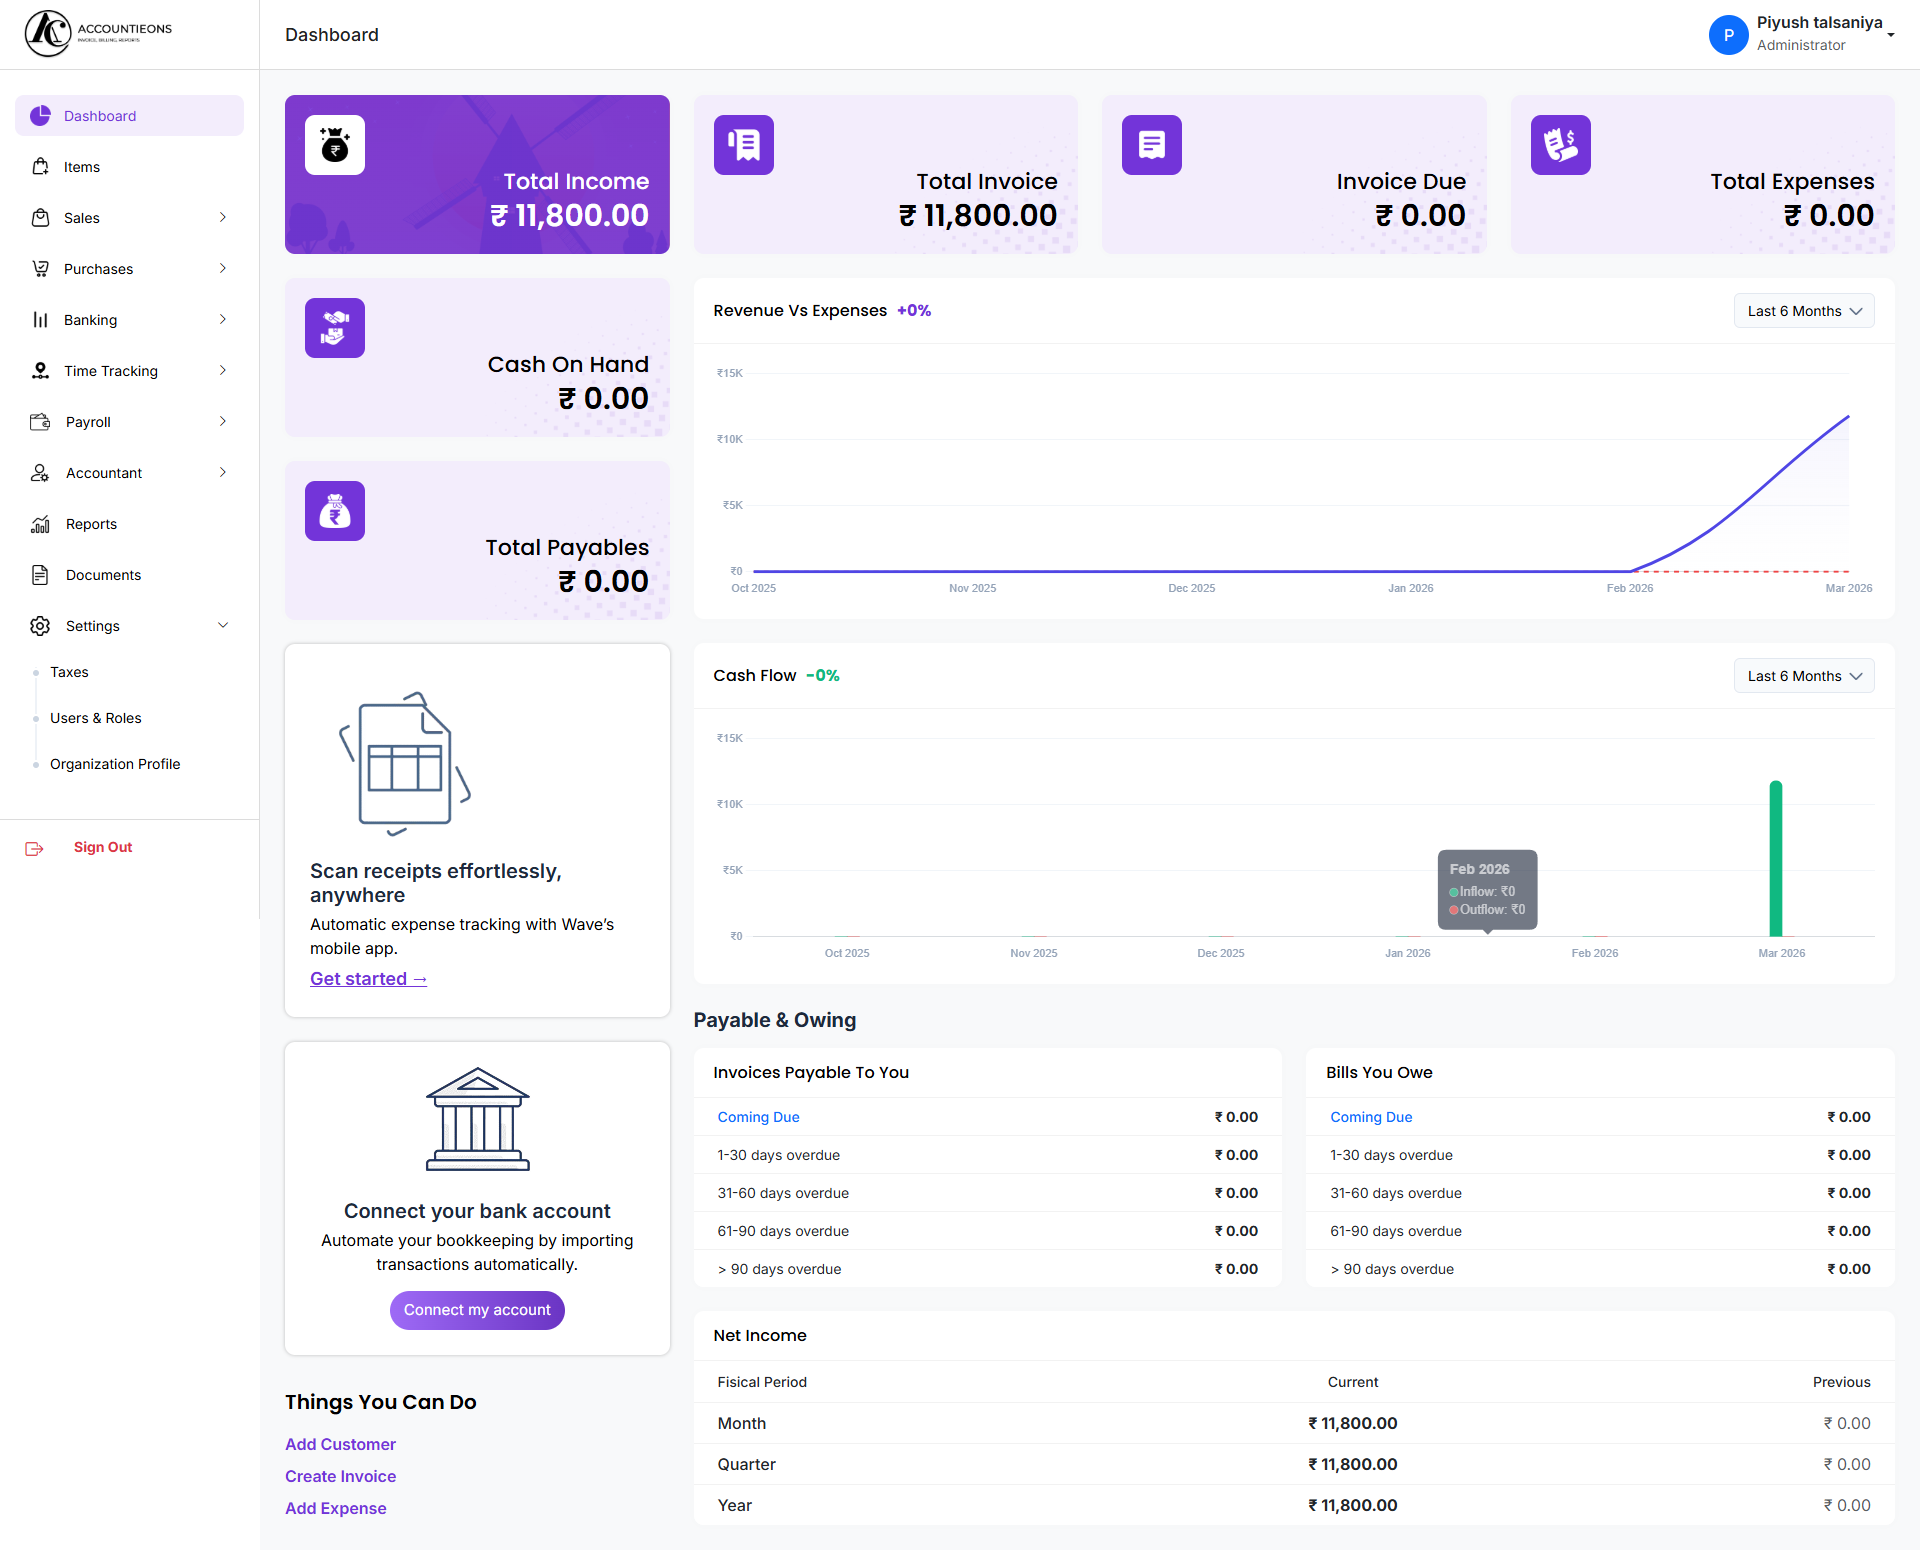
Task: Click the Create Invoice link
Action: coord(340,1476)
